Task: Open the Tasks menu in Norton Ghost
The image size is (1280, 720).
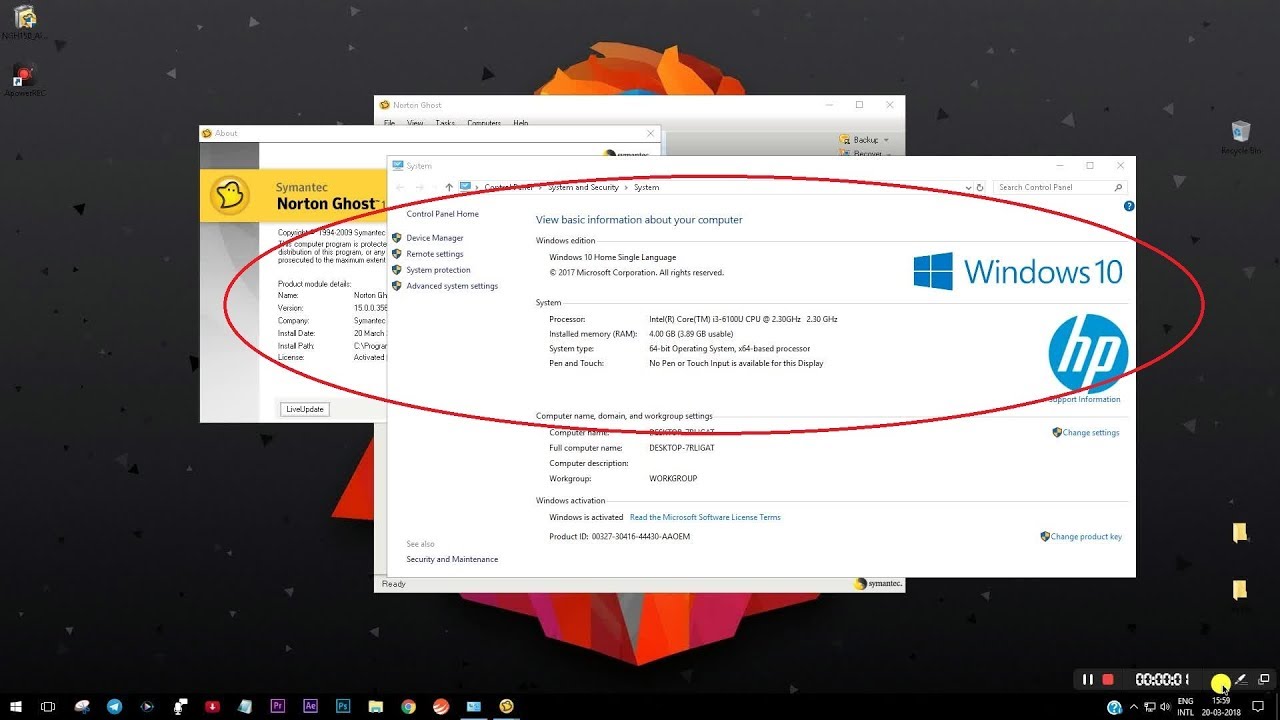Action: pos(445,122)
